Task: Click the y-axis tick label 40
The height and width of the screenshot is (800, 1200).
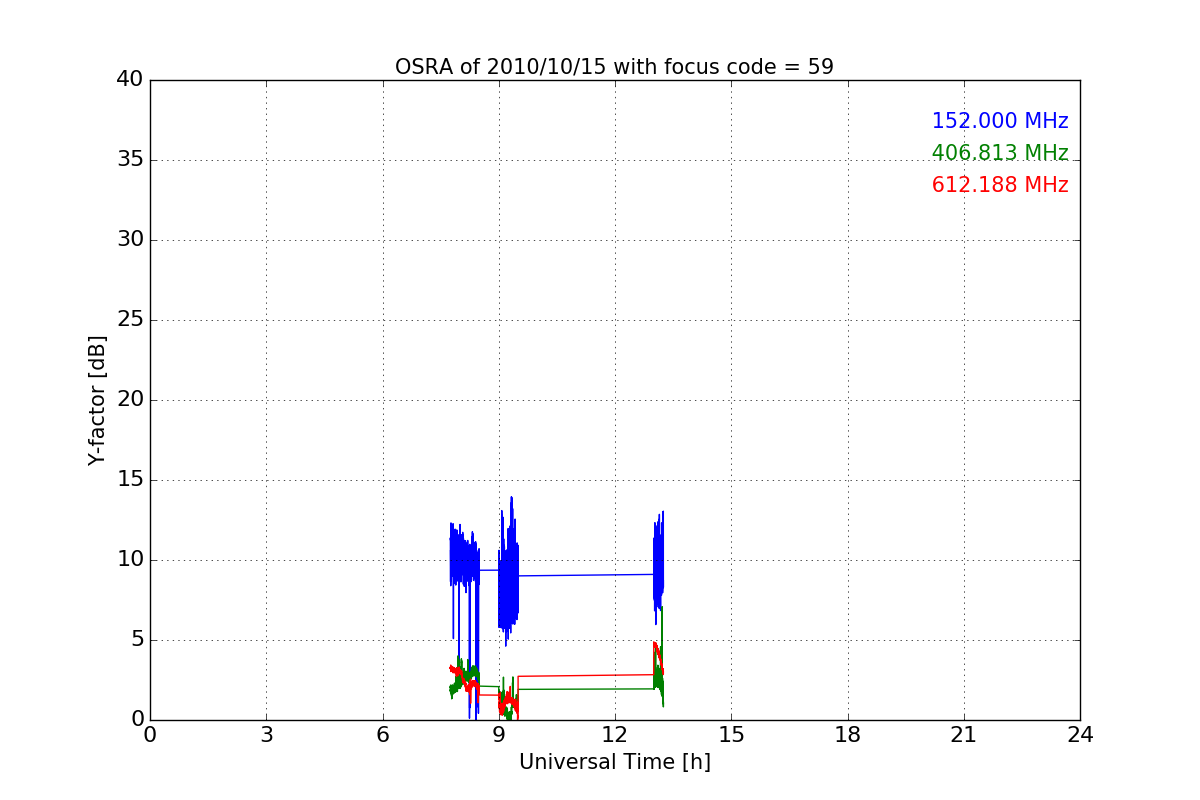Action: coord(130,80)
